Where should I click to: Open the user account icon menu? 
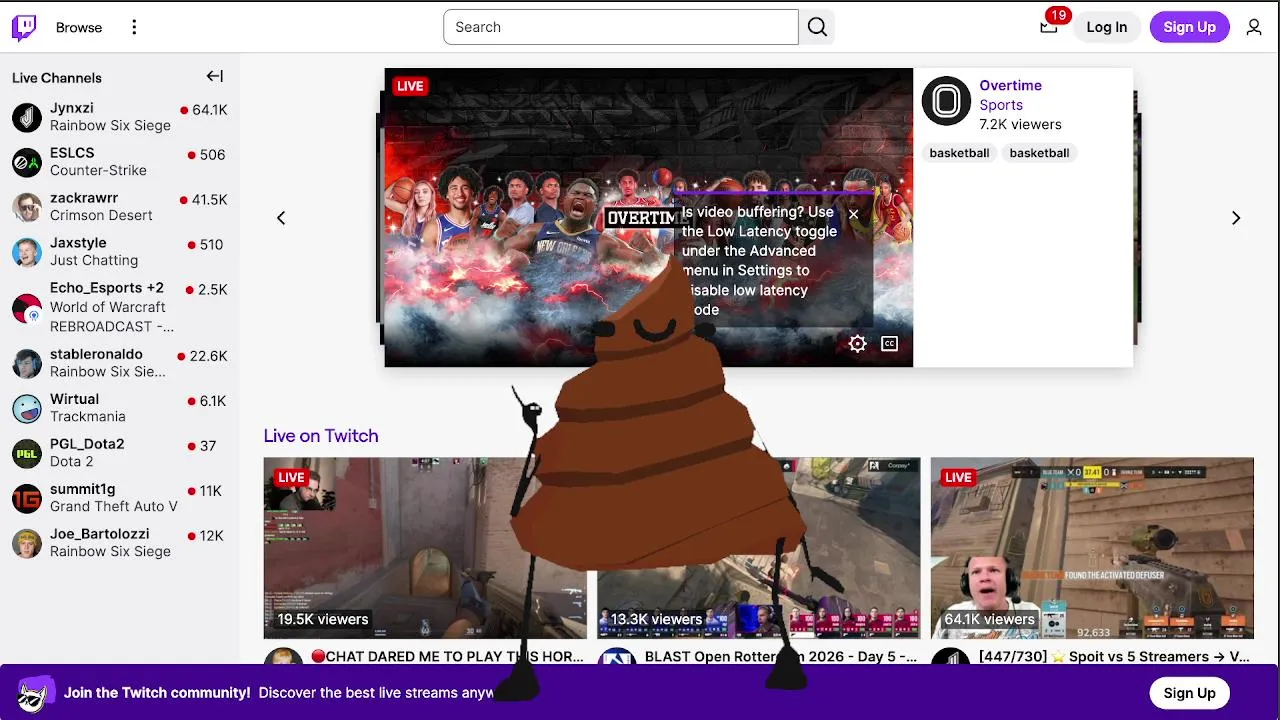(1254, 27)
